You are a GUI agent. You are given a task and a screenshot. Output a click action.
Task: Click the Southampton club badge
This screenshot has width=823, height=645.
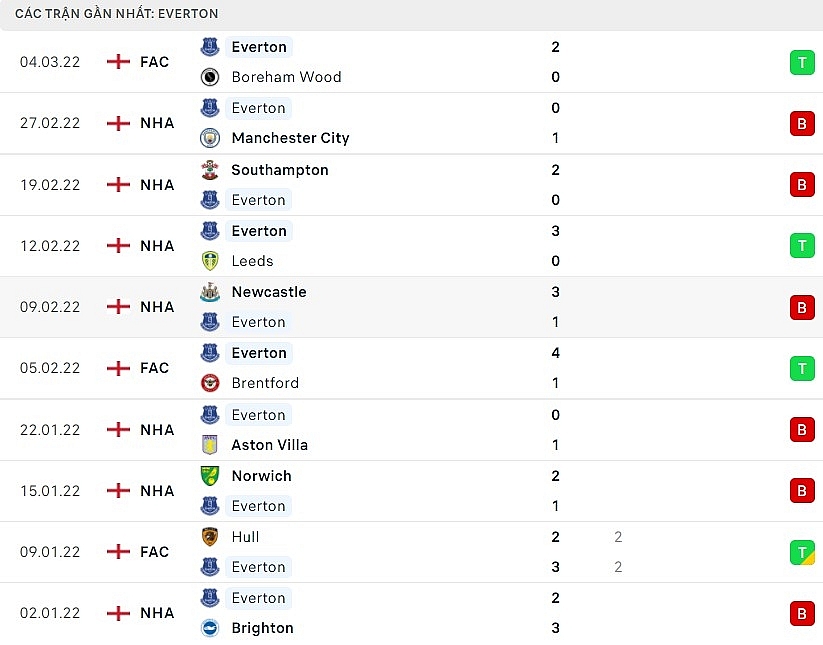tap(210, 170)
